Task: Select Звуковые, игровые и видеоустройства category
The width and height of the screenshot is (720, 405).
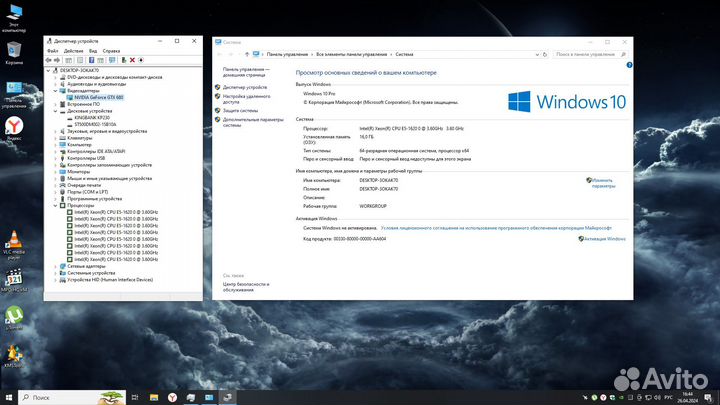Action: coord(107,131)
